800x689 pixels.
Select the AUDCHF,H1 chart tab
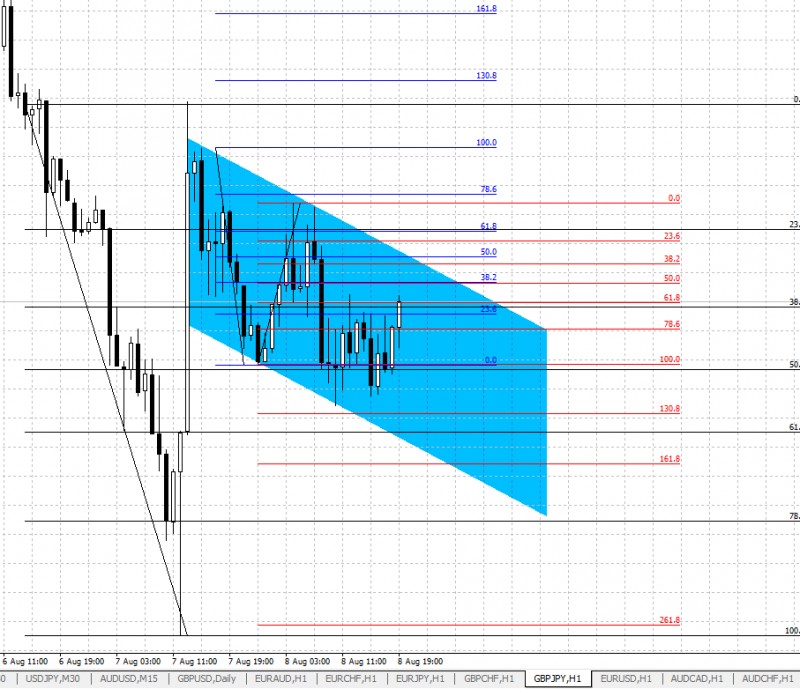click(766, 679)
